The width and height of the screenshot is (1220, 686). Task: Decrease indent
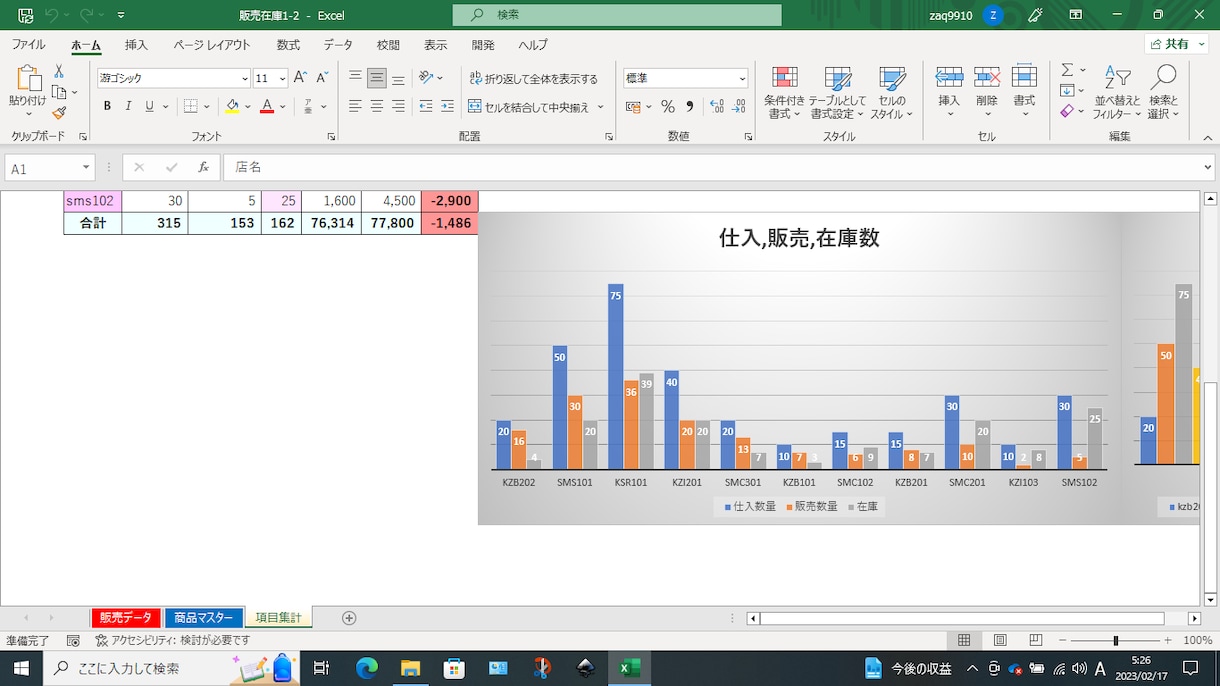[x=426, y=106]
